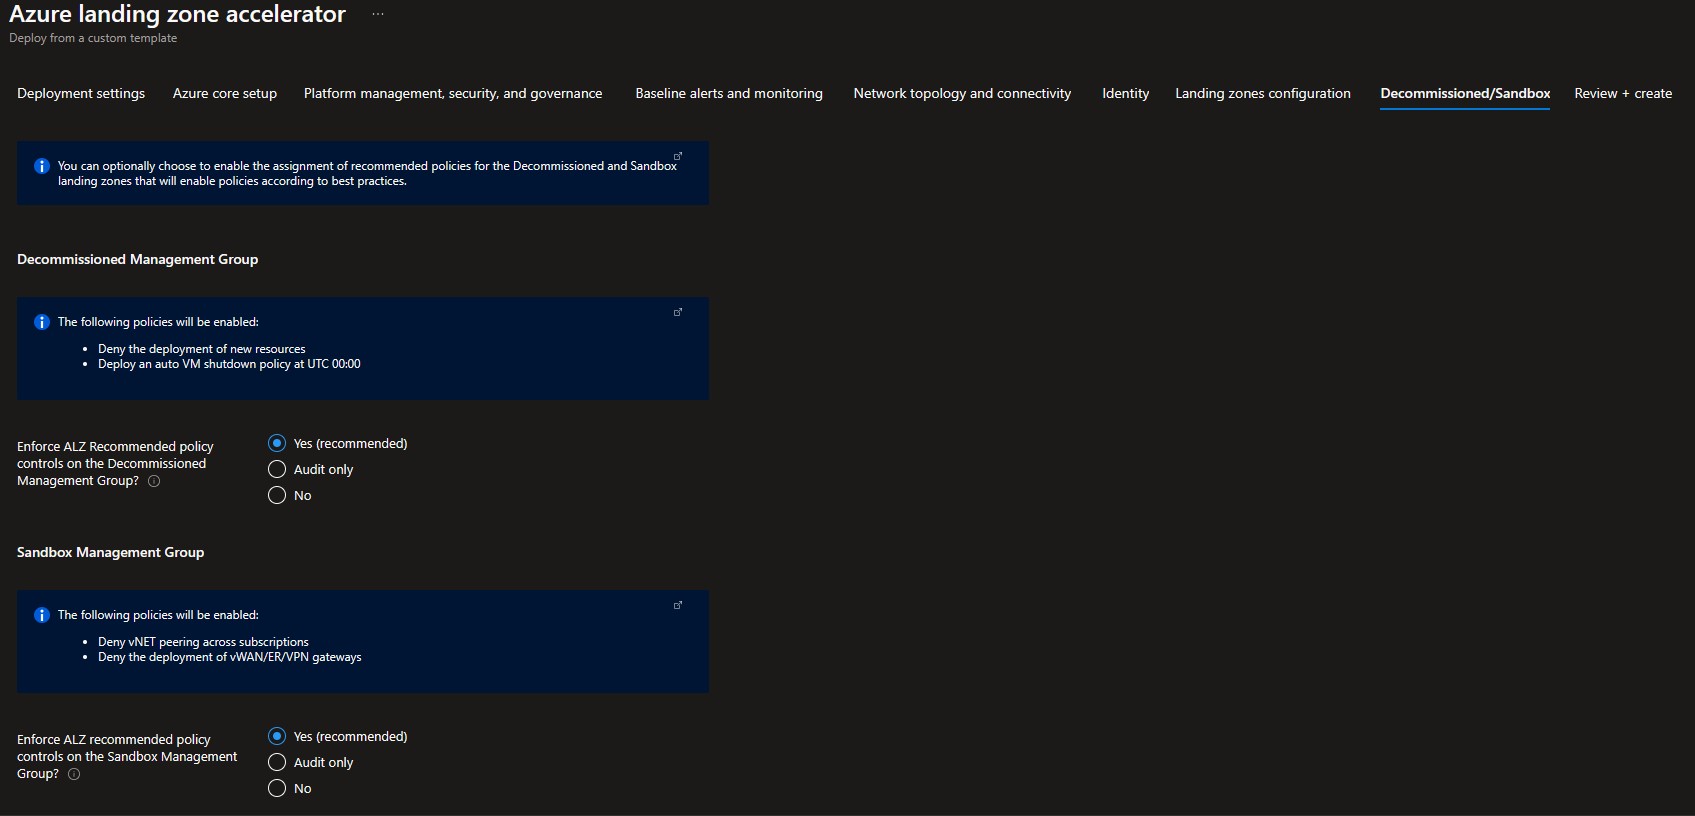Select No for Decommissioned Management Group
This screenshot has width=1695, height=816.
pyautogui.click(x=277, y=495)
